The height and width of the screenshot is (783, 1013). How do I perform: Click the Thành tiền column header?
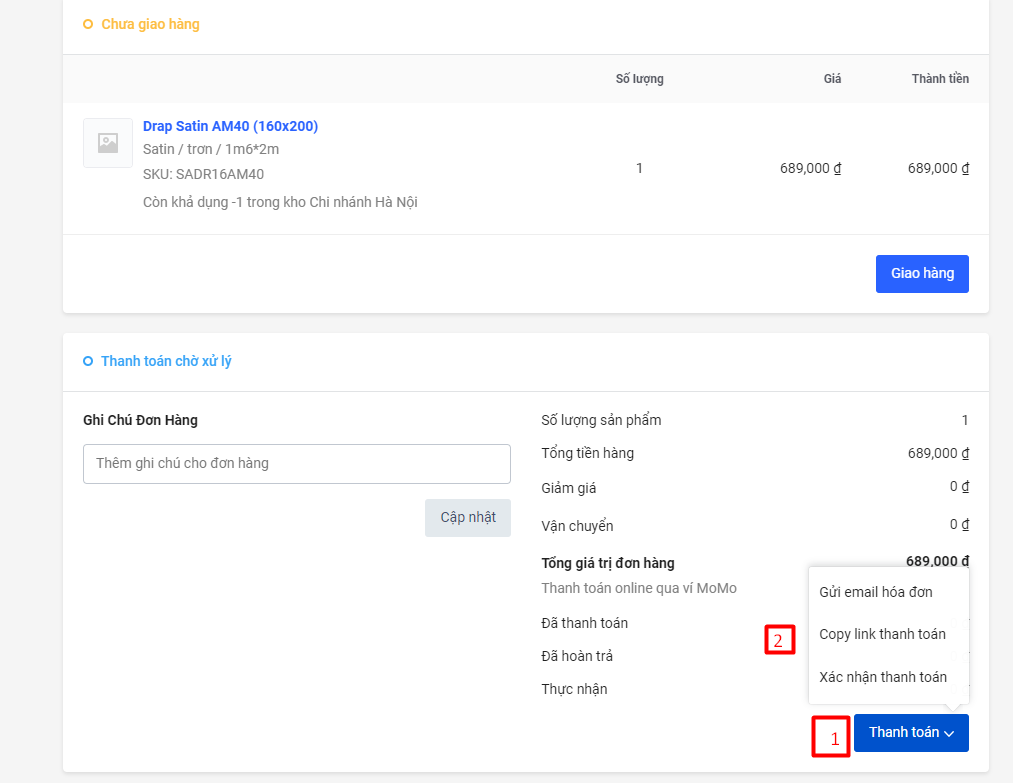(939, 79)
